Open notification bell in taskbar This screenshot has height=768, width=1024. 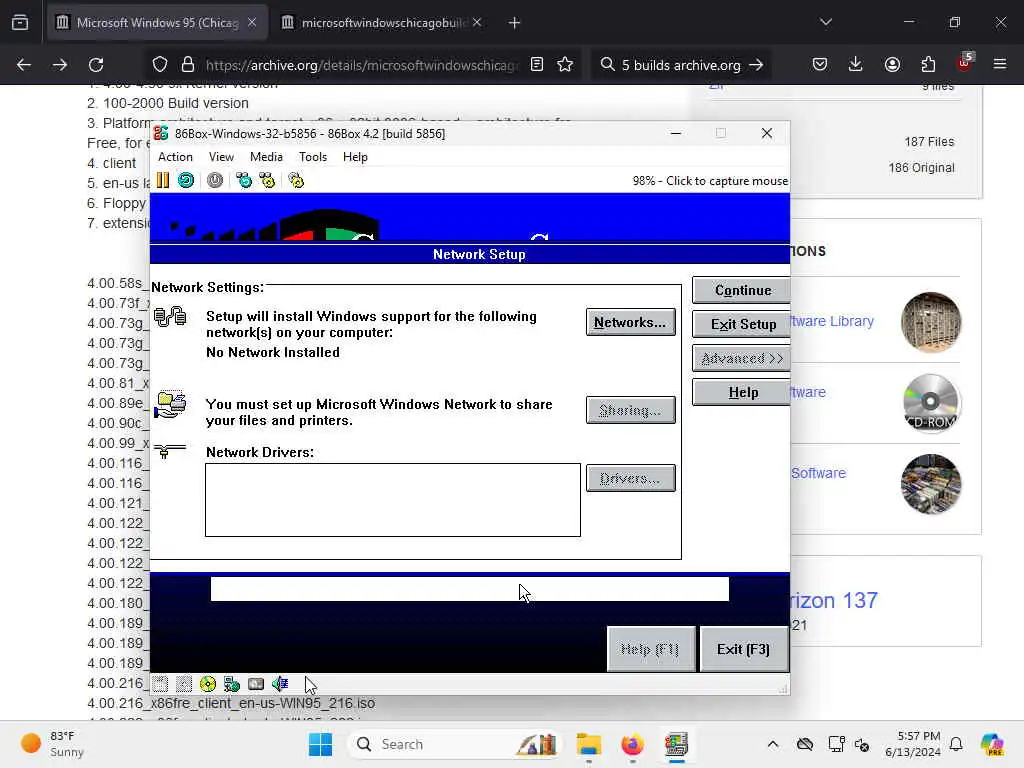[956, 744]
